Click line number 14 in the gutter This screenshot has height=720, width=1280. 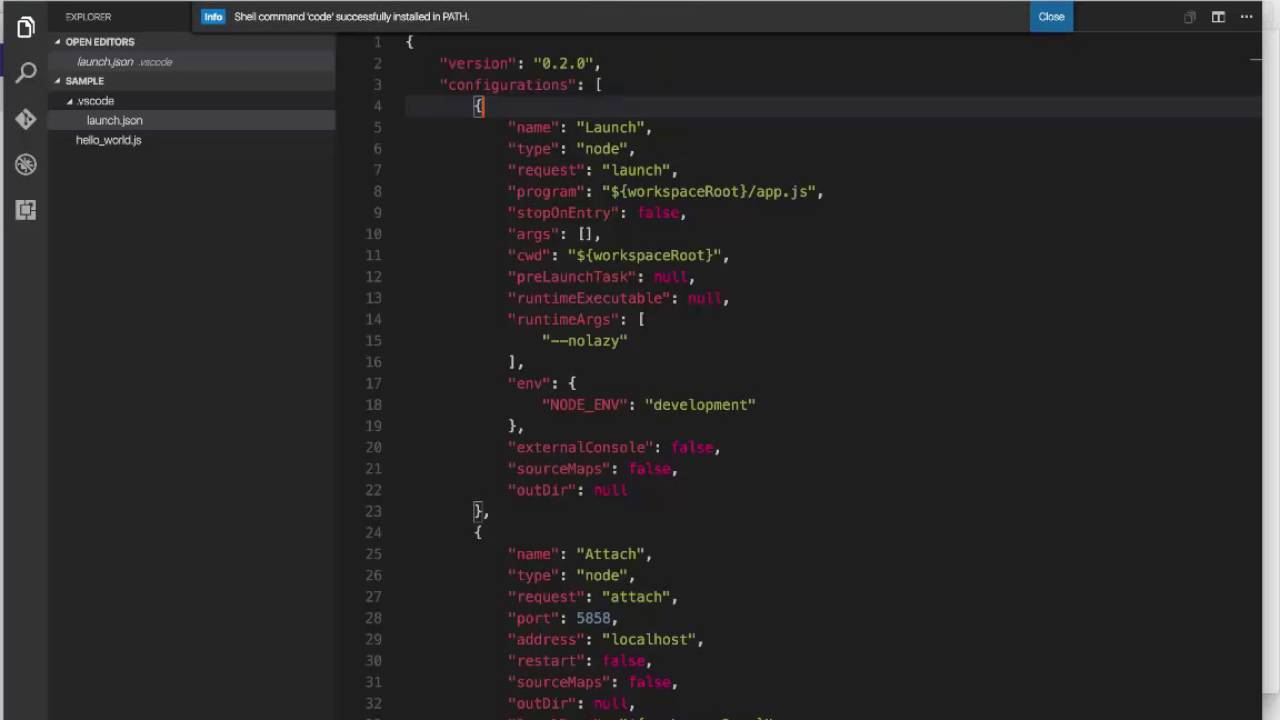(x=373, y=320)
